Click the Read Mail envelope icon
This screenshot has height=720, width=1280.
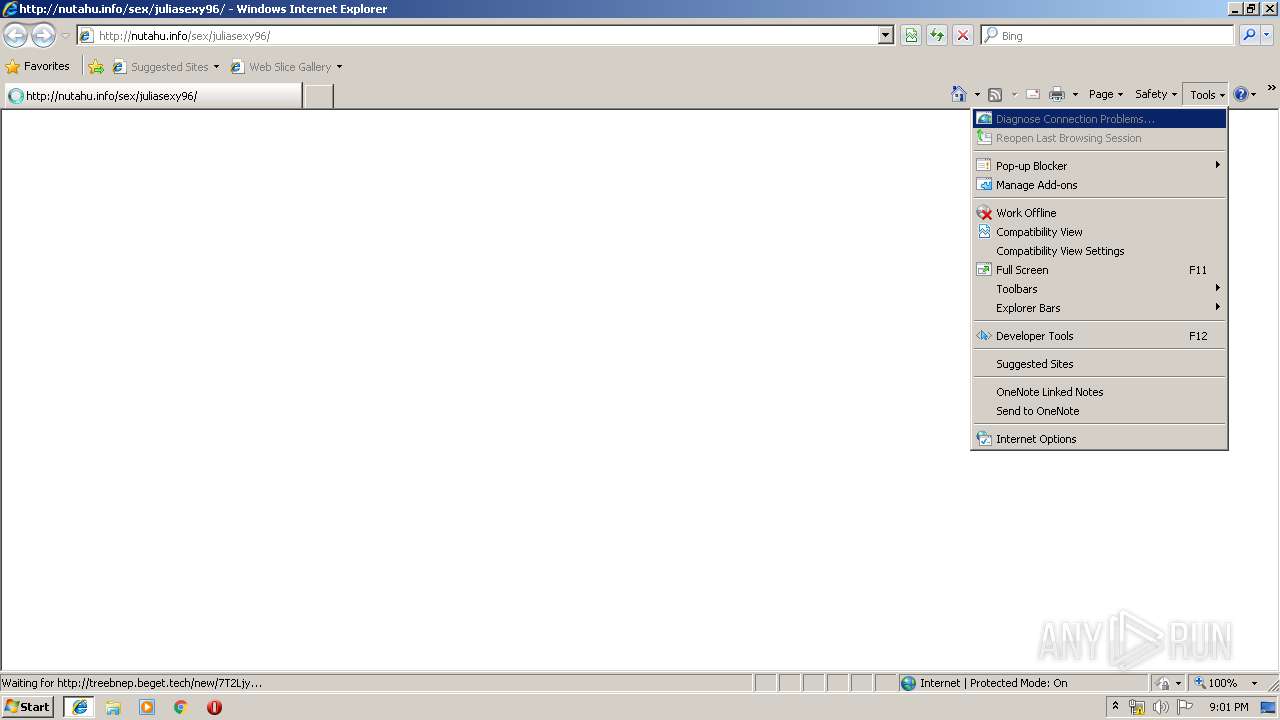pyautogui.click(x=1033, y=94)
